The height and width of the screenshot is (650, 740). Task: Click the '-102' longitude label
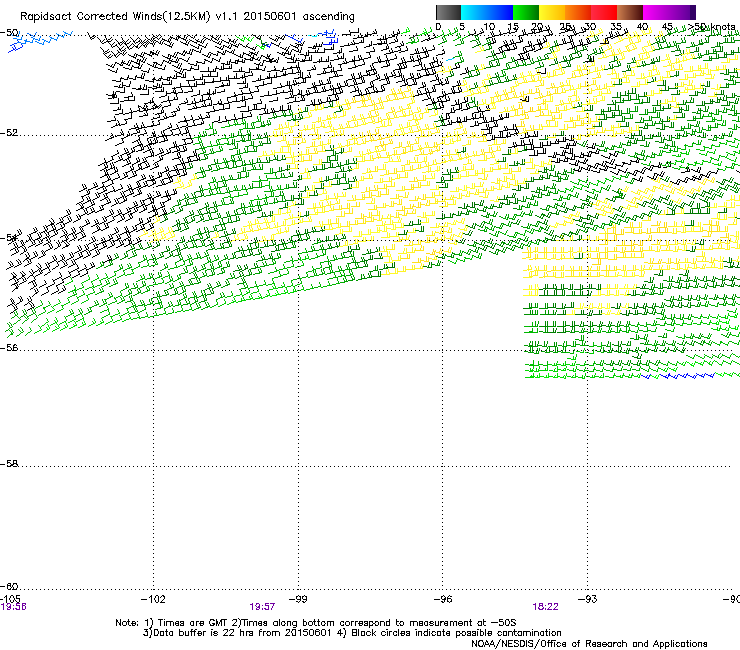[x=153, y=599]
